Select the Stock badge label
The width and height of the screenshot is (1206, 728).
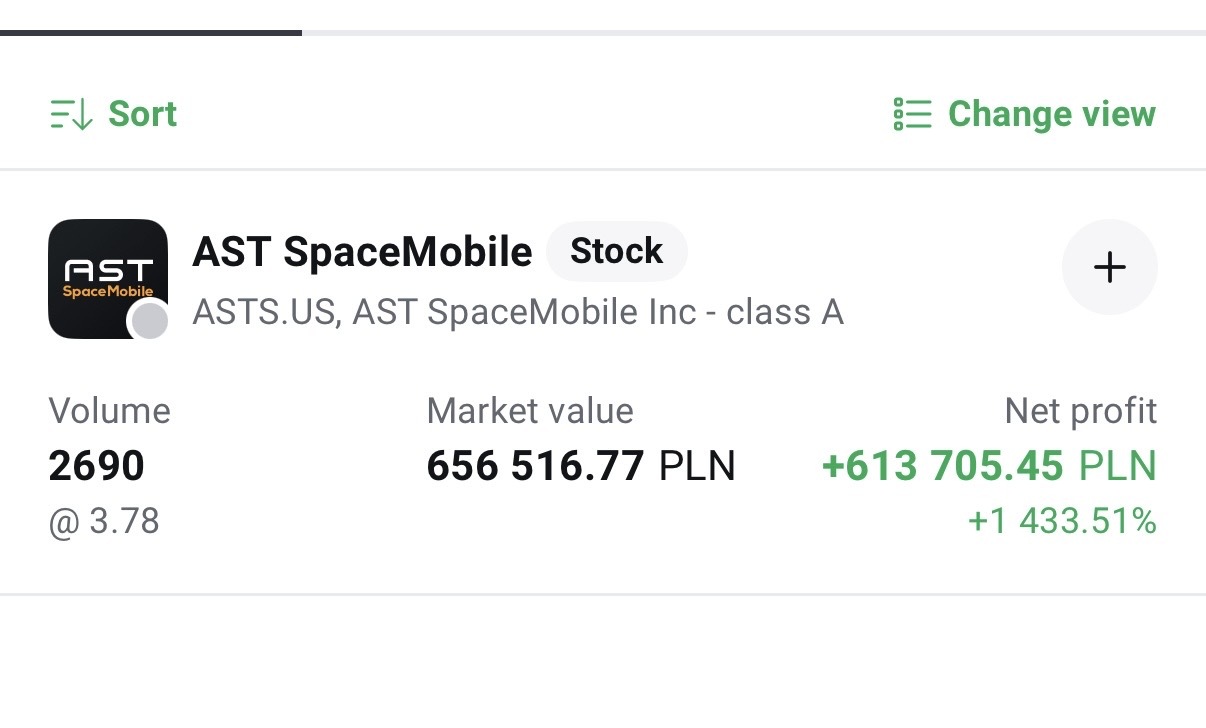(616, 251)
